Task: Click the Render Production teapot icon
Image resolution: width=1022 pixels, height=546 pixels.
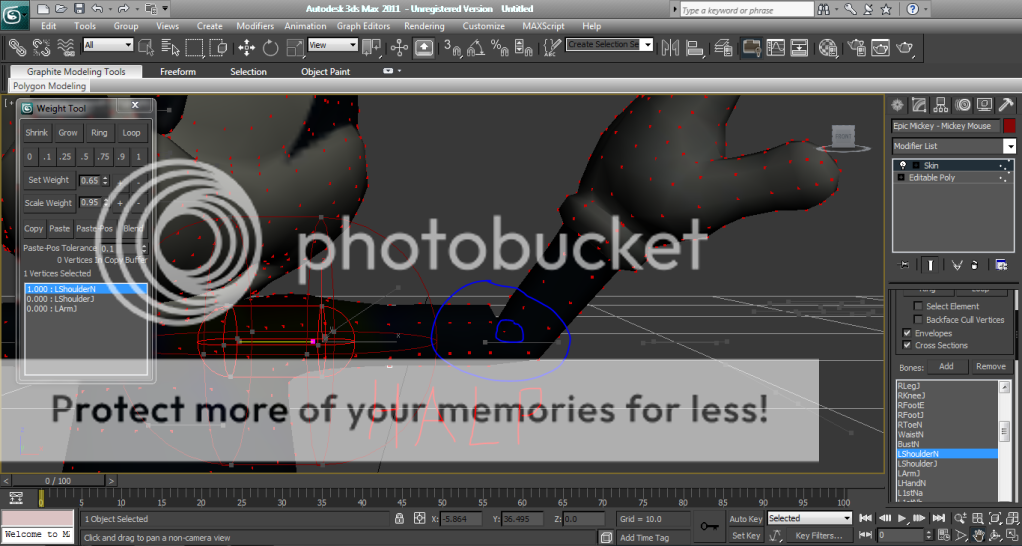Action: (x=905, y=48)
